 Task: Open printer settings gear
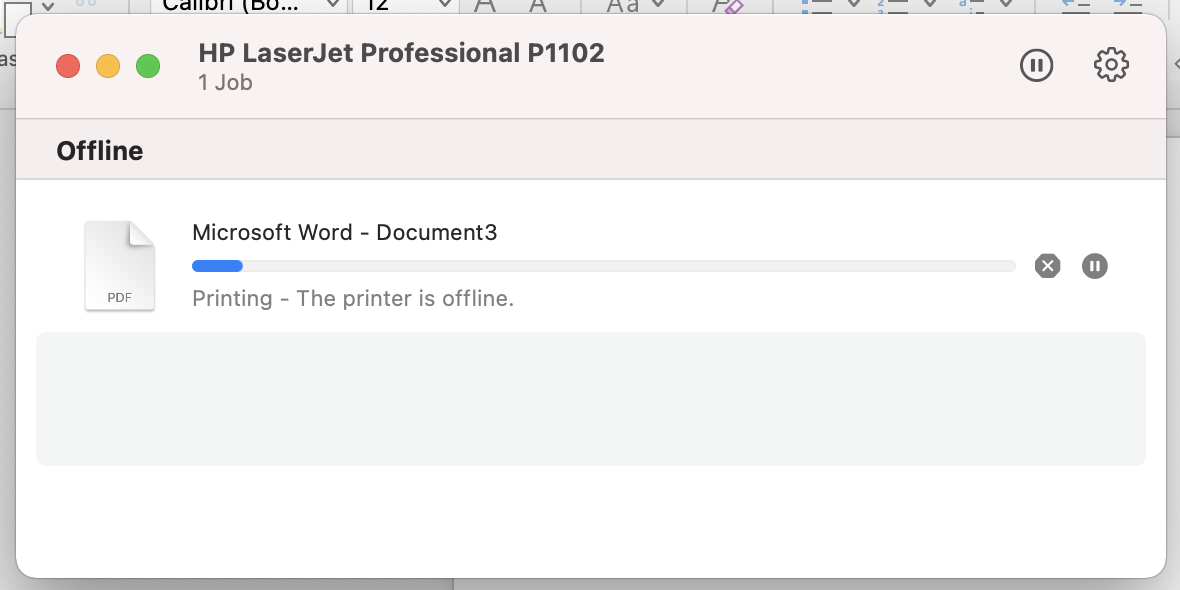[1111, 66]
